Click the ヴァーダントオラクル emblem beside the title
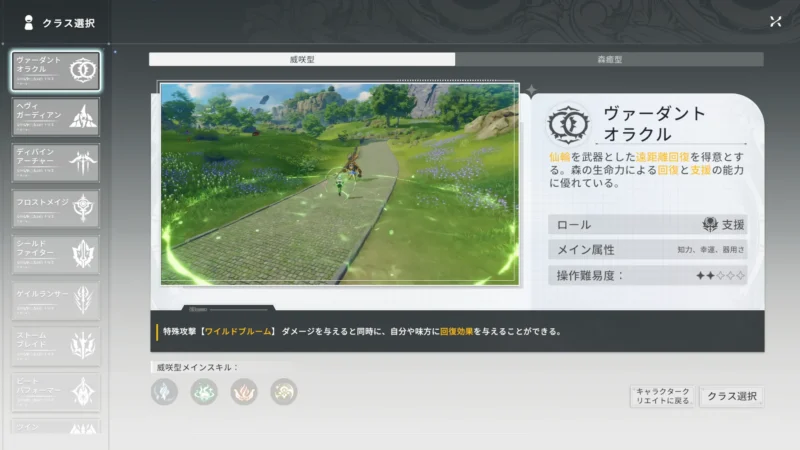Screen dimensions: 800x450 click(568, 124)
